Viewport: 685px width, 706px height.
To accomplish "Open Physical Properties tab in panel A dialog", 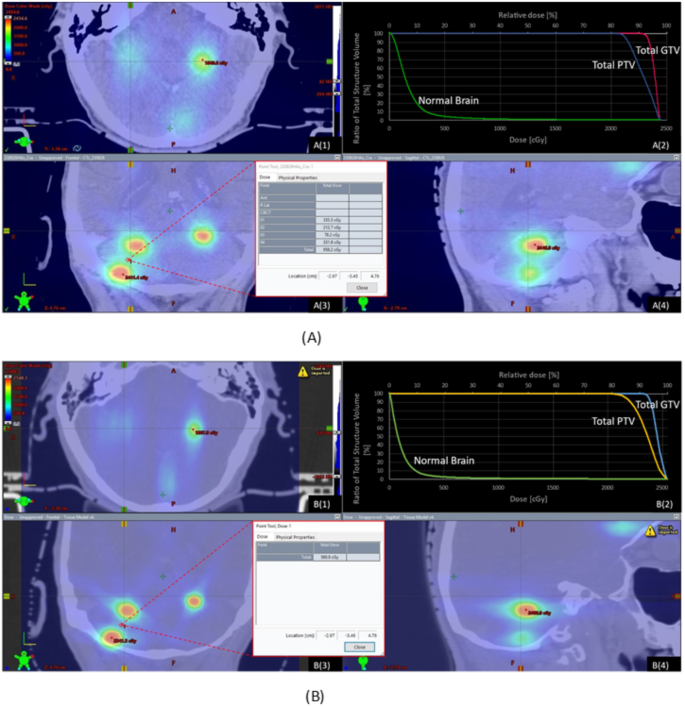I will (x=298, y=178).
